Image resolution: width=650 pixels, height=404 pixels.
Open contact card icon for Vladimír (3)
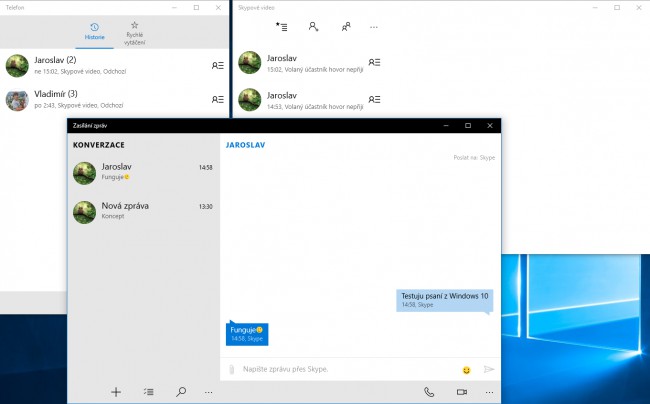(x=218, y=99)
